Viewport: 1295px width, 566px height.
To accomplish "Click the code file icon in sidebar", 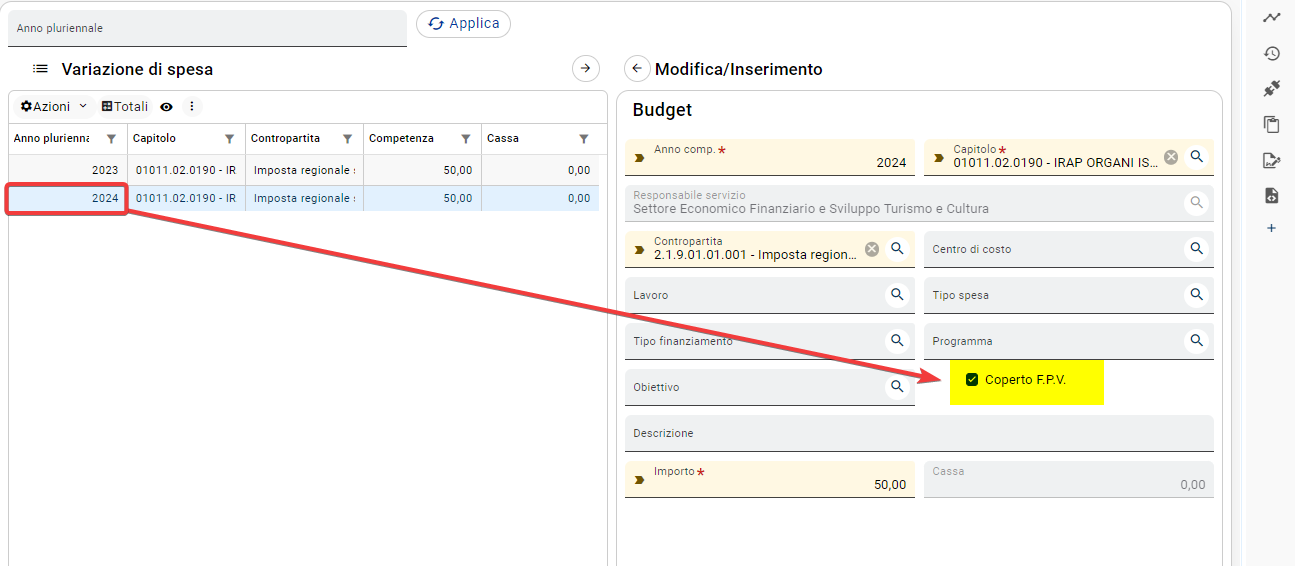I will pos(1271,195).
